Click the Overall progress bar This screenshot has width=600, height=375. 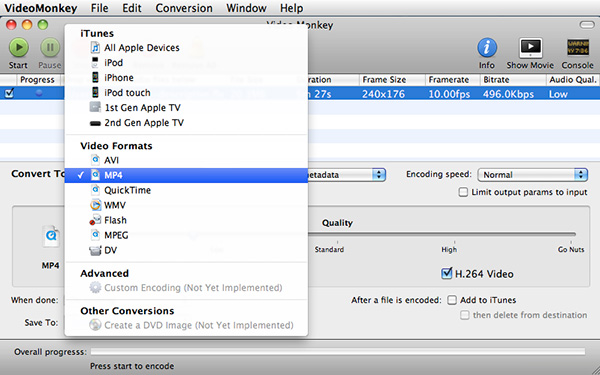338,351
